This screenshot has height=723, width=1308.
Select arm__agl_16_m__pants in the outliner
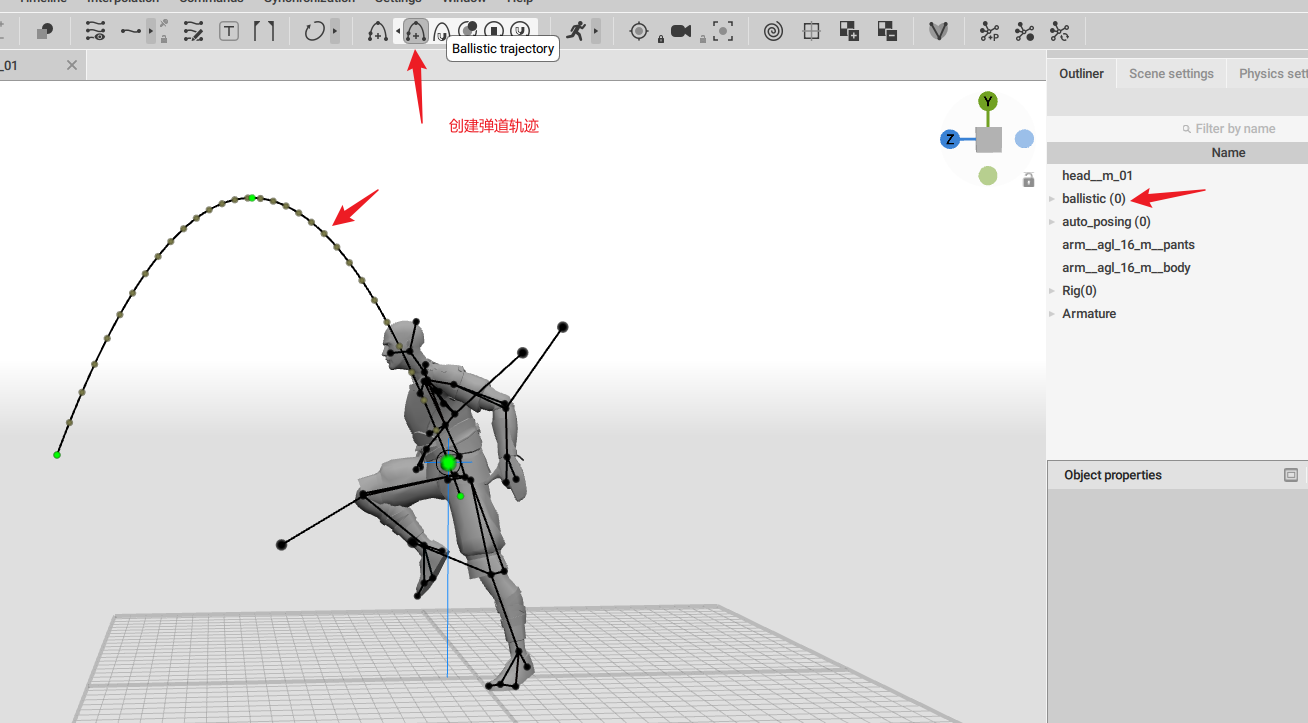[1128, 245]
